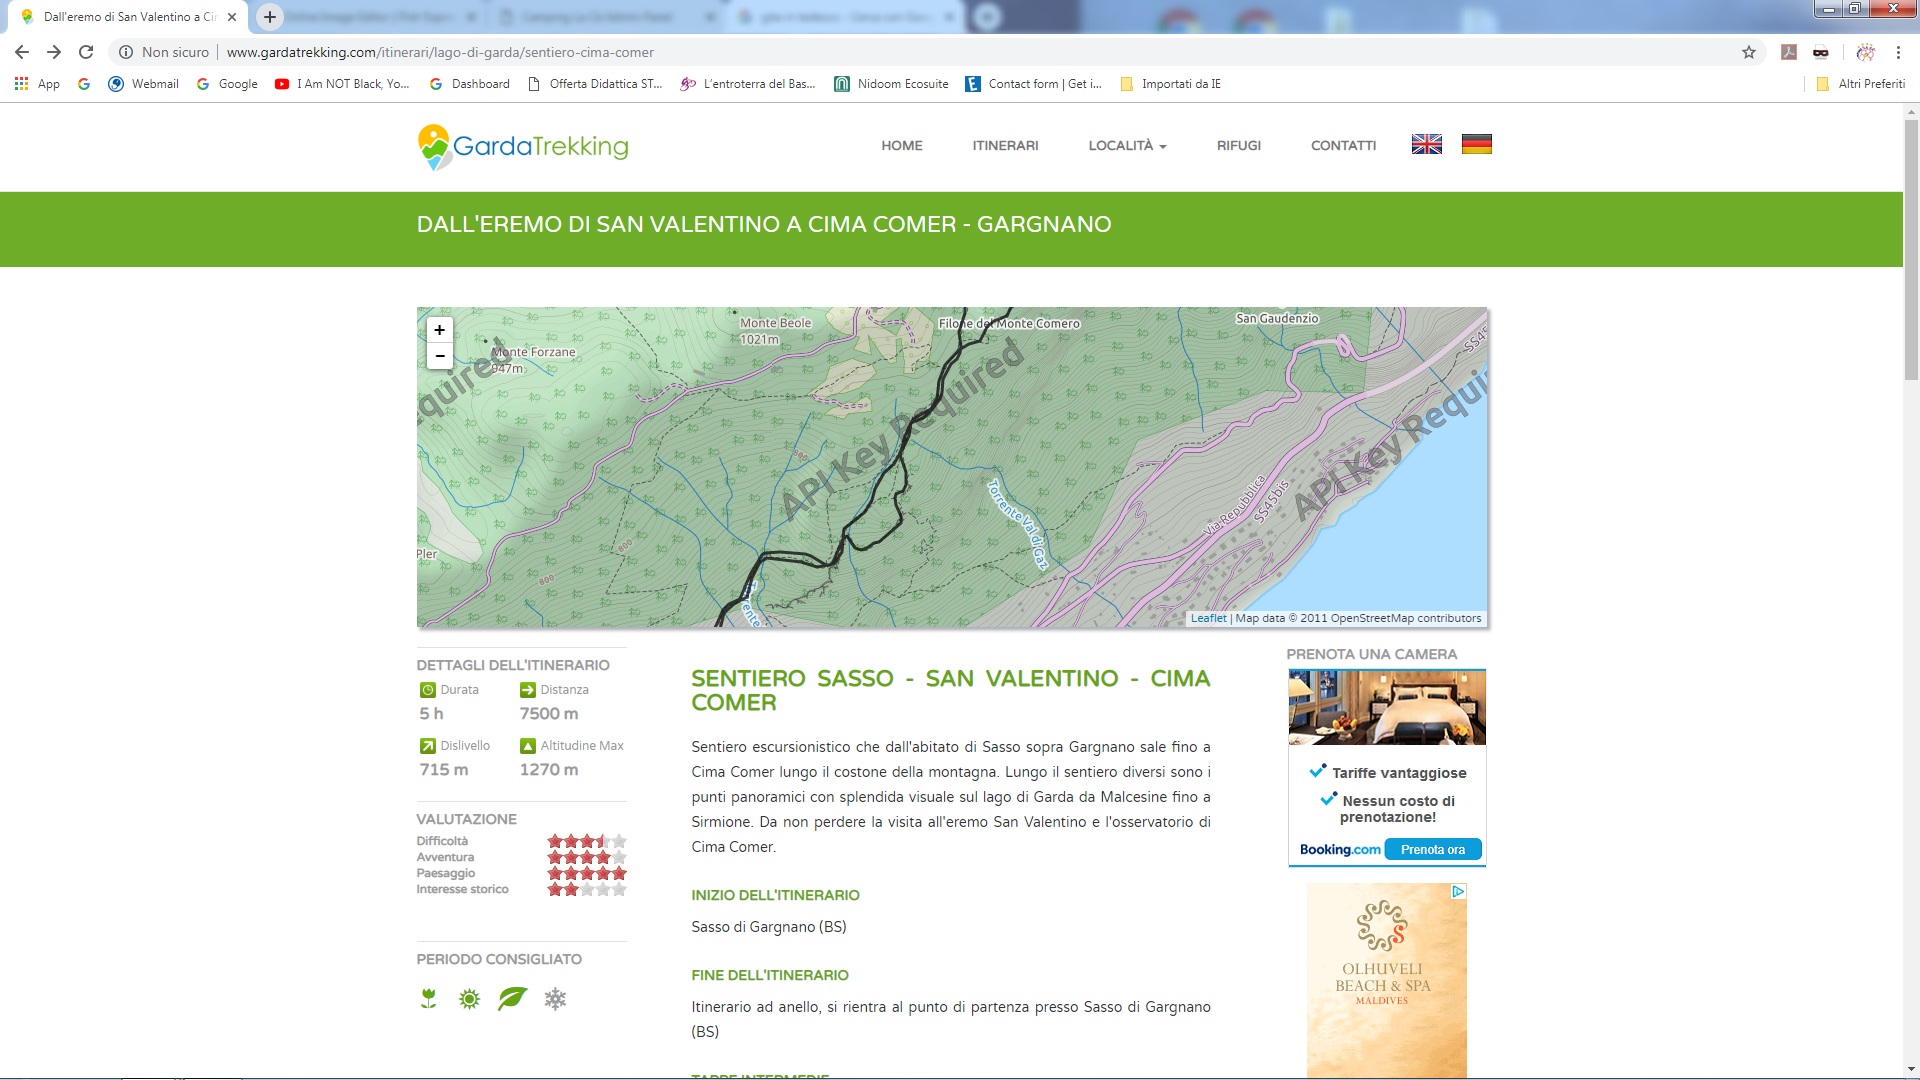Open the Dashboard bookmark
The image size is (1920, 1080).
(469, 84)
